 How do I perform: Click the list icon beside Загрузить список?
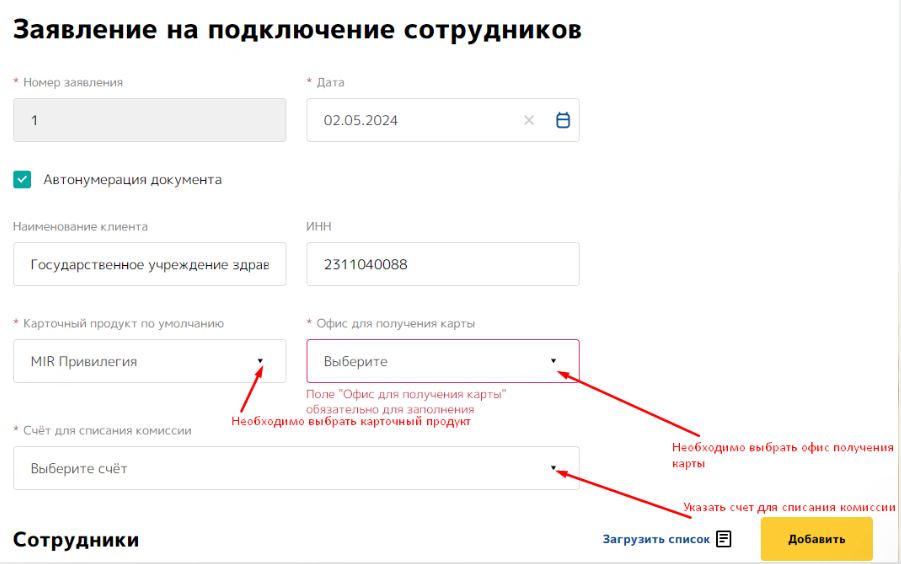(x=724, y=539)
